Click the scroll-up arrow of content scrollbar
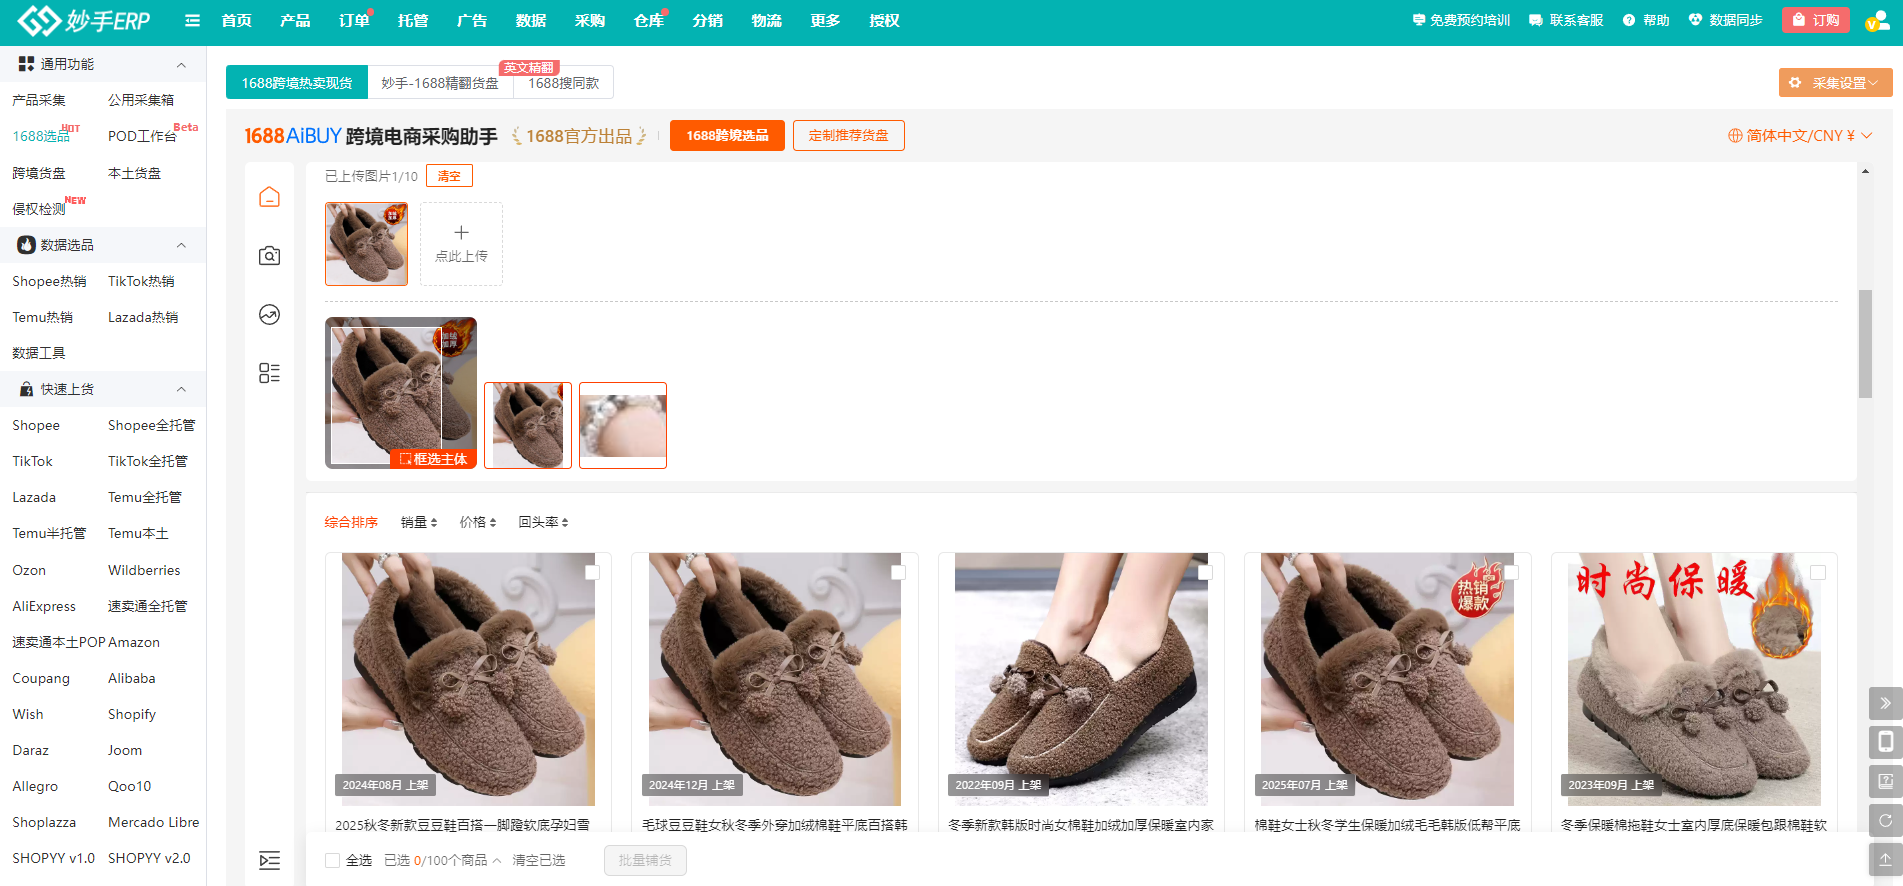Screen dimensions: 1903x886 coord(1865,172)
